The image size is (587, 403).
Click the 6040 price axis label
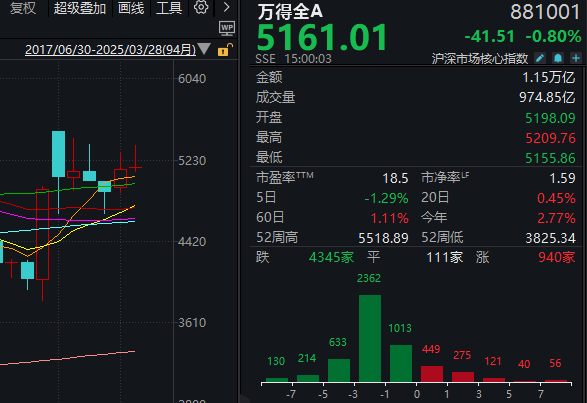(192, 79)
